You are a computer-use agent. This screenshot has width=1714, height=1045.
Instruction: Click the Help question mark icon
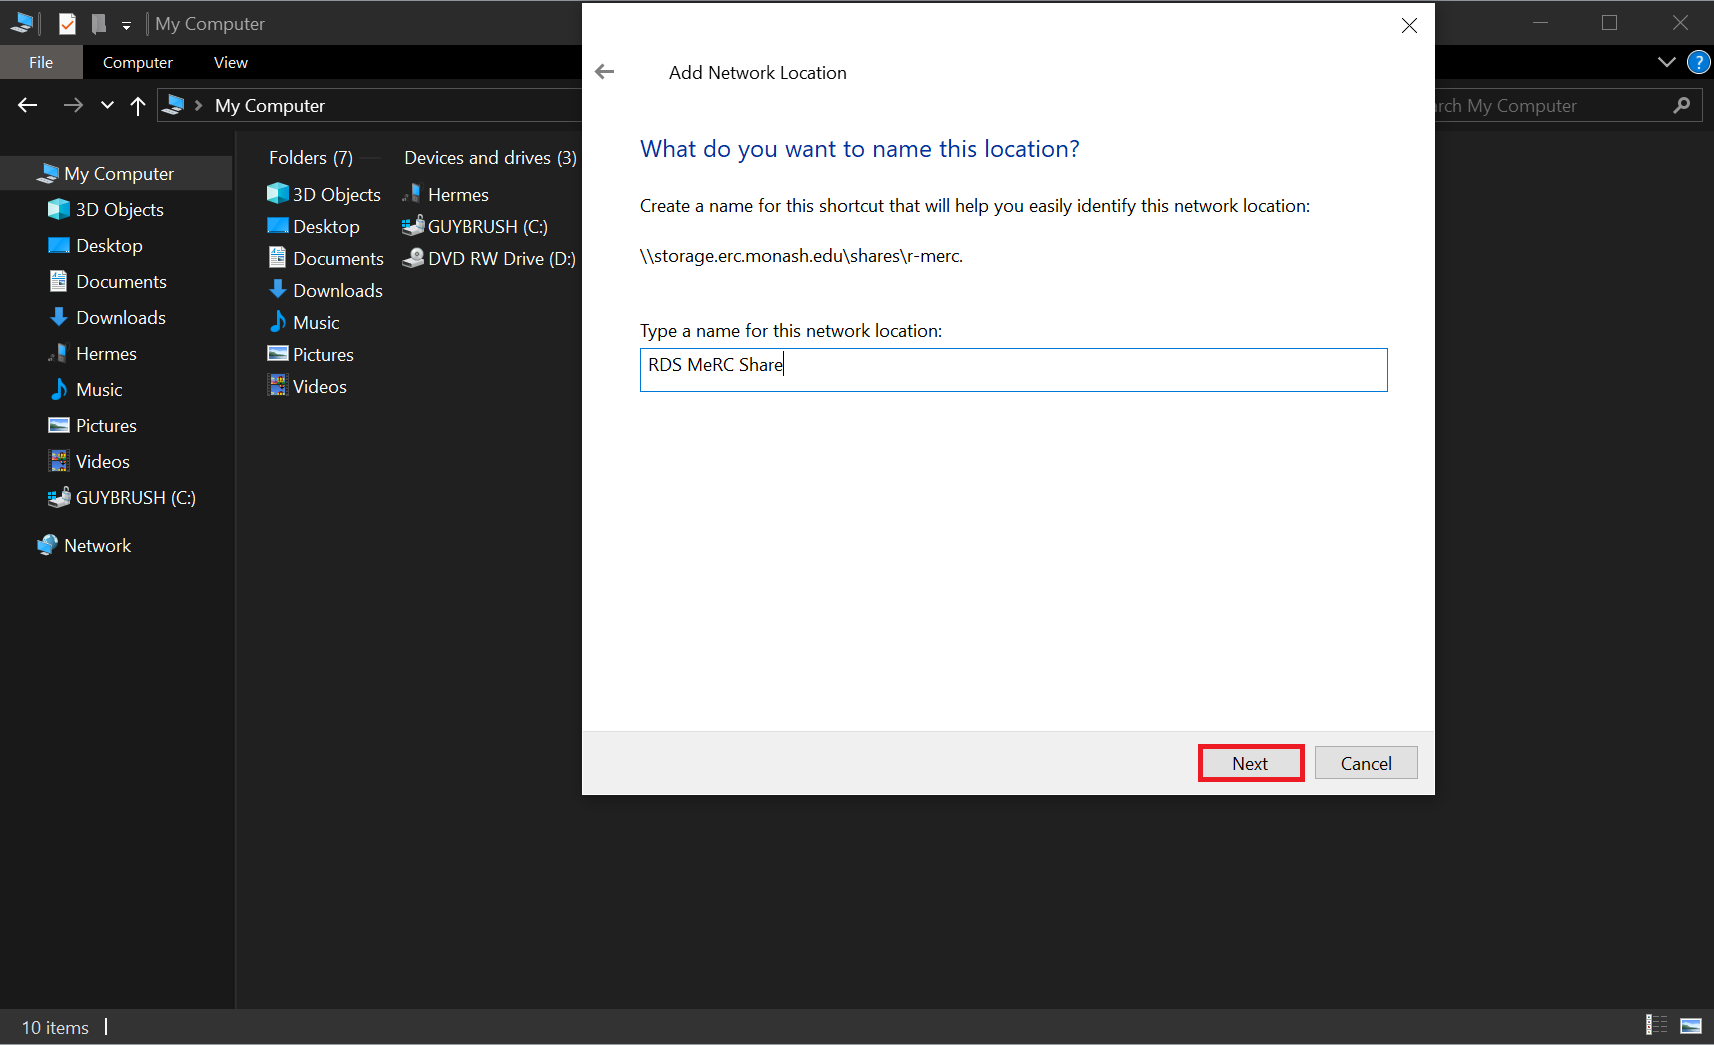pyautogui.click(x=1698, y=62)
